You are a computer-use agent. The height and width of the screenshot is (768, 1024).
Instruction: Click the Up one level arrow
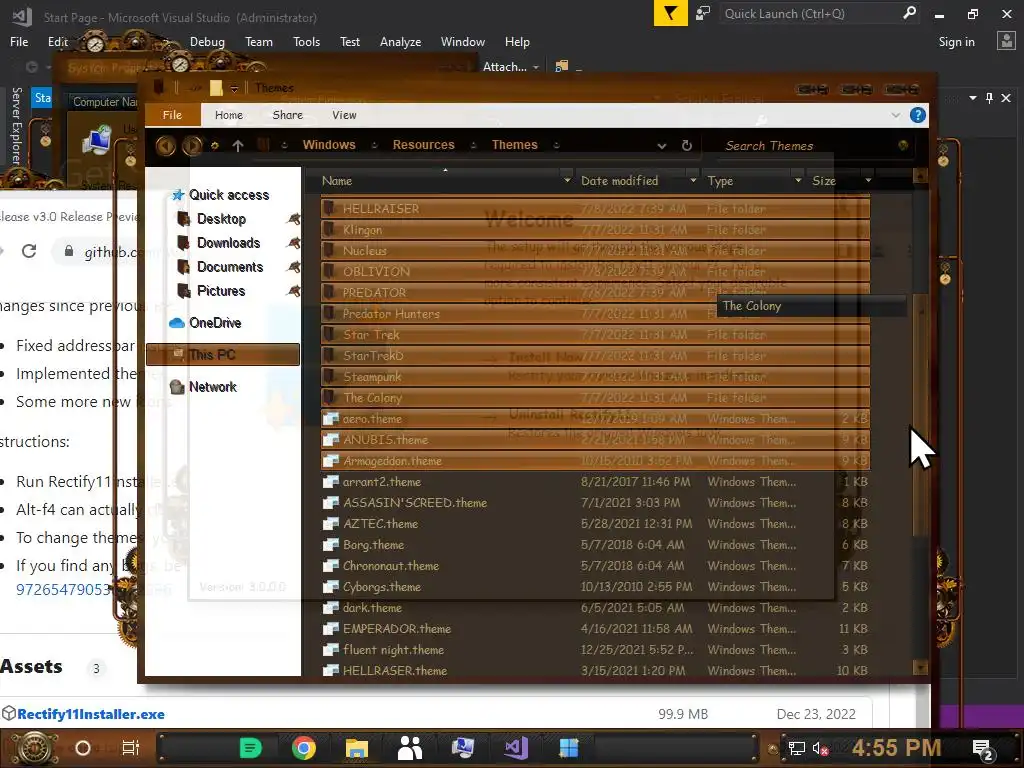pyautogui.click(x=238, y=146)
